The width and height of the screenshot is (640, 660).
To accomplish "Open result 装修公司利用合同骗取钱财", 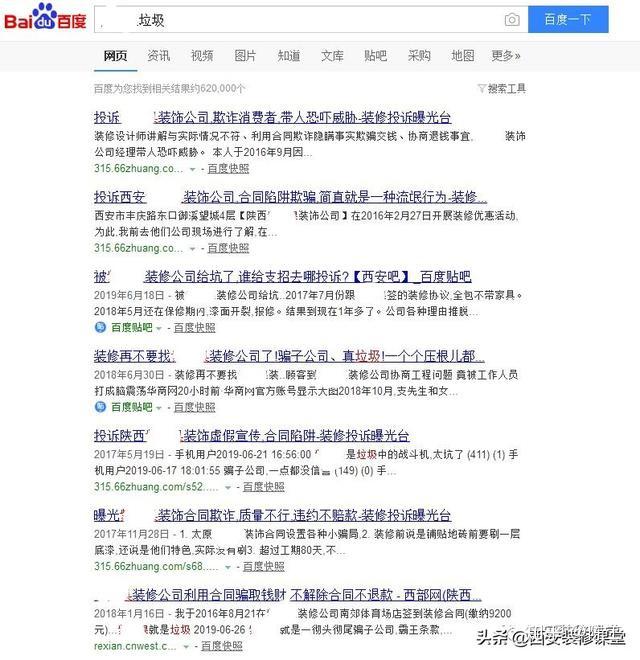I will [x=288, y=595].
